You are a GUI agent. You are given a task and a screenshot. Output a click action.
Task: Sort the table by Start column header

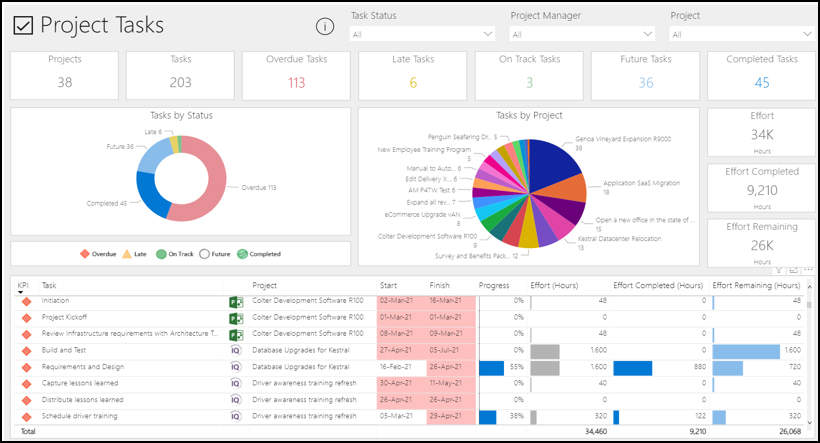[x=389, y=286]
